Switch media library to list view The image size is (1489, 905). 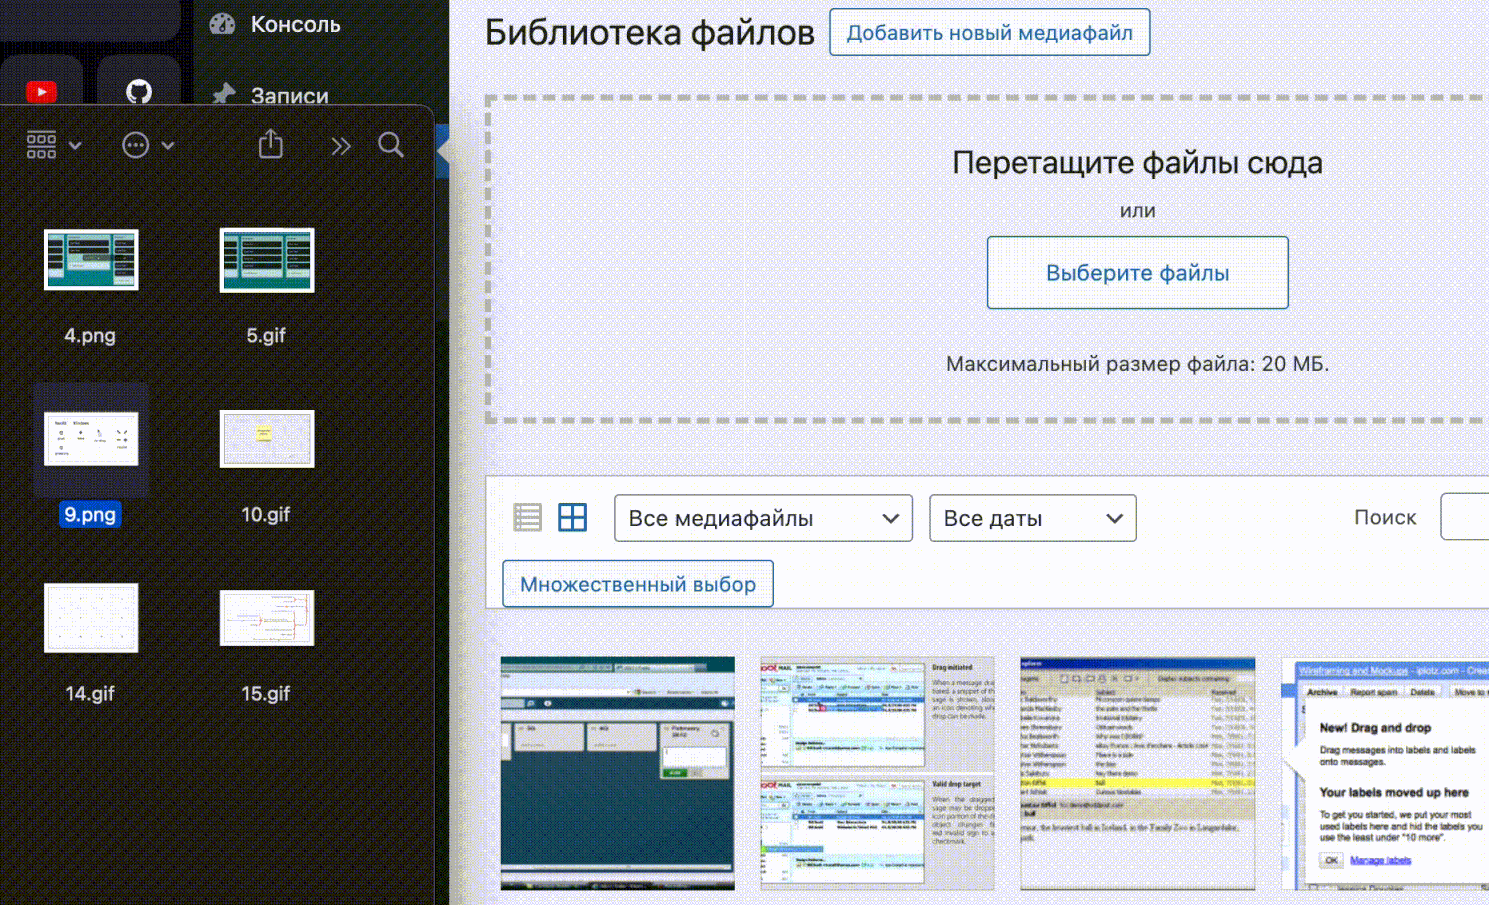tap(527, 517)
